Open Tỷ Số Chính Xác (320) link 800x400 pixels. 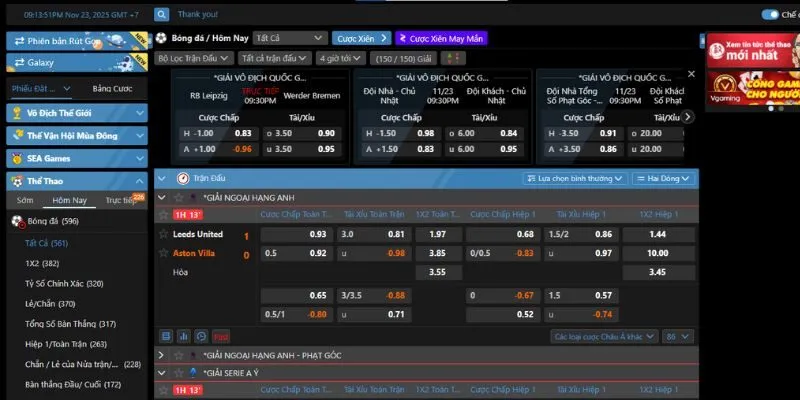tap(64, 283)
